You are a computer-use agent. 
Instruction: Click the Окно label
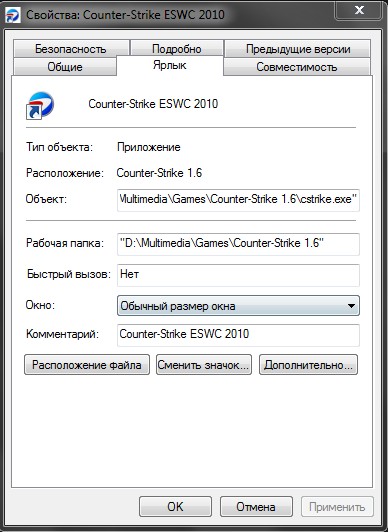click(40, 305)
